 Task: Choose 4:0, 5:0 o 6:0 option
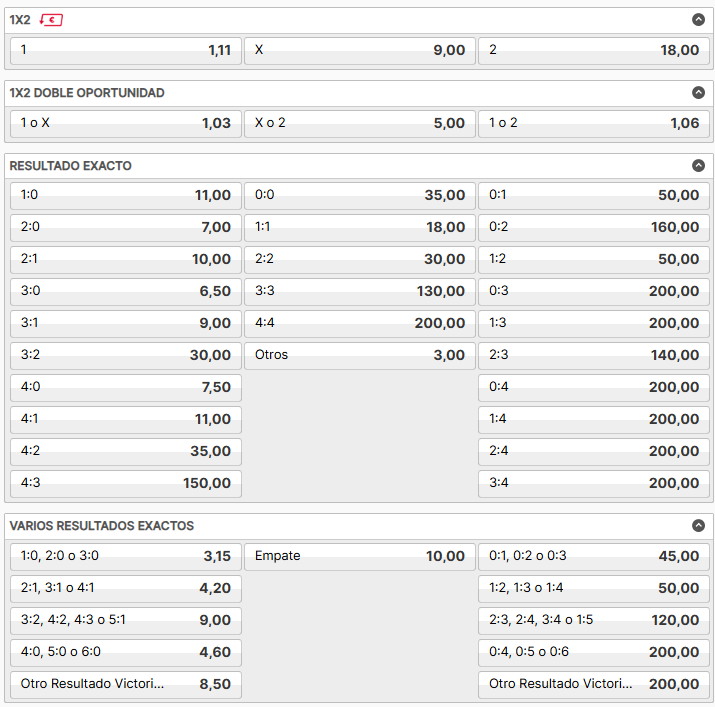click(x=126, y=652)
